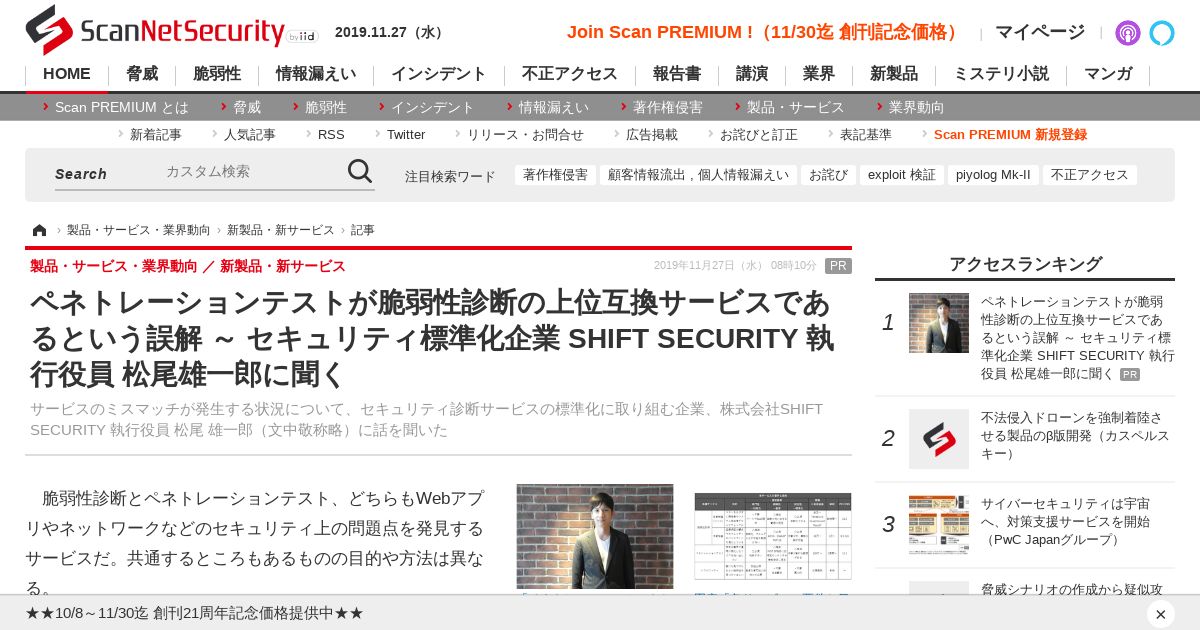Open the 表記基準 link
This screenshot has width=1200, height=630.
pos(866,134)
